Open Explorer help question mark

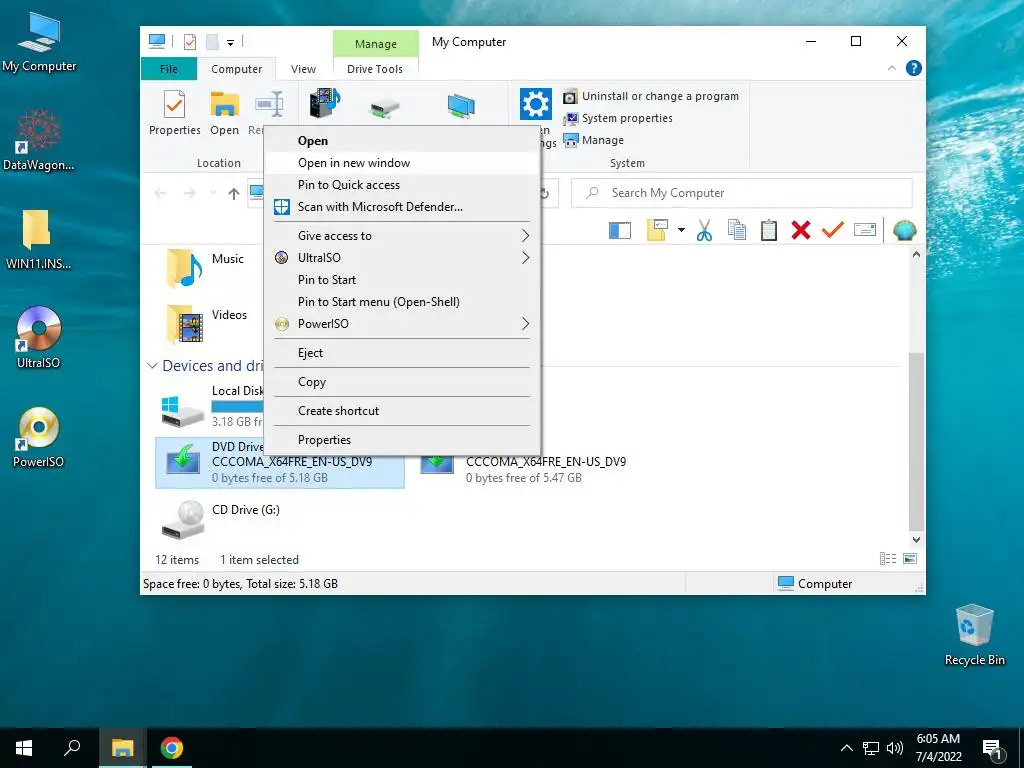(914, 68)
